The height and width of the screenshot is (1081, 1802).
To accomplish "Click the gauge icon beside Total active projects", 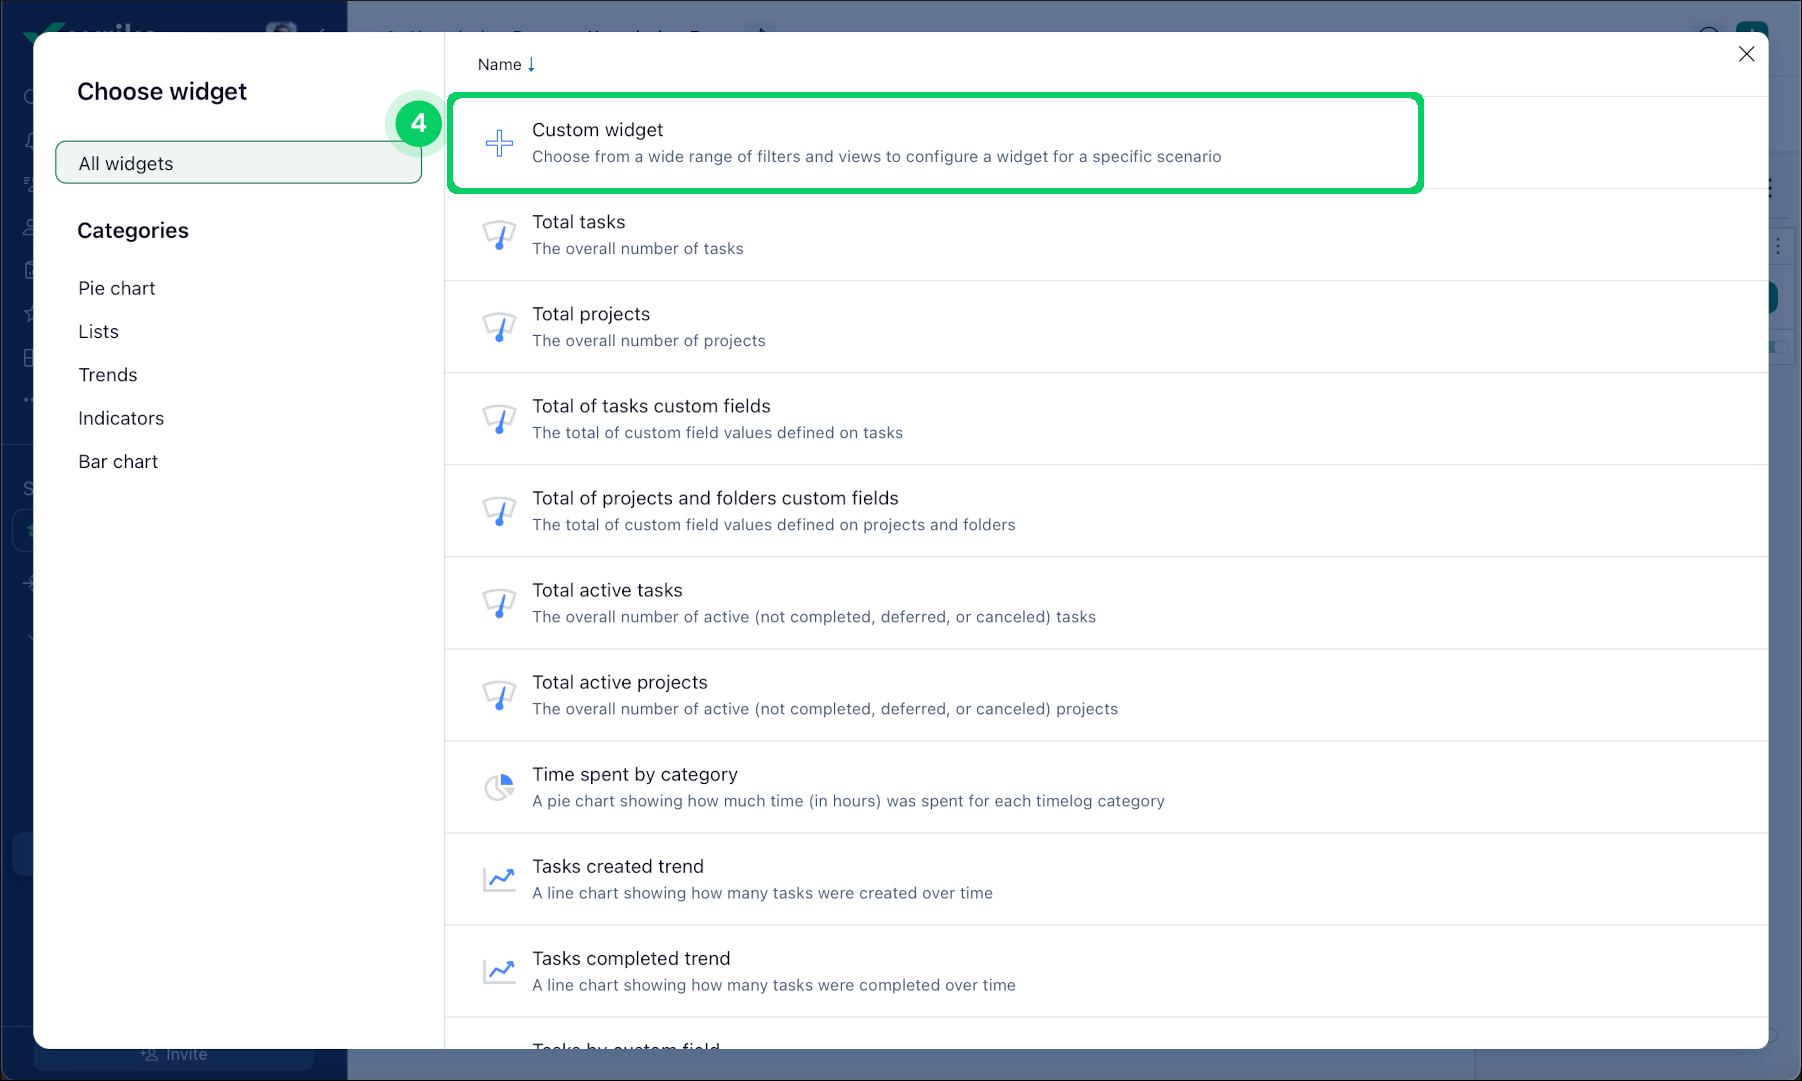I will pos(499,694).
